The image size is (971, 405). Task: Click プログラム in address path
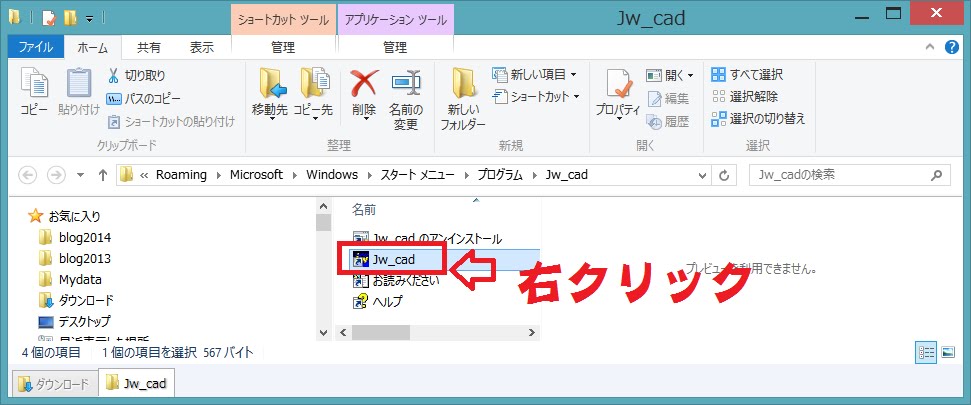(x=500, y=175)
